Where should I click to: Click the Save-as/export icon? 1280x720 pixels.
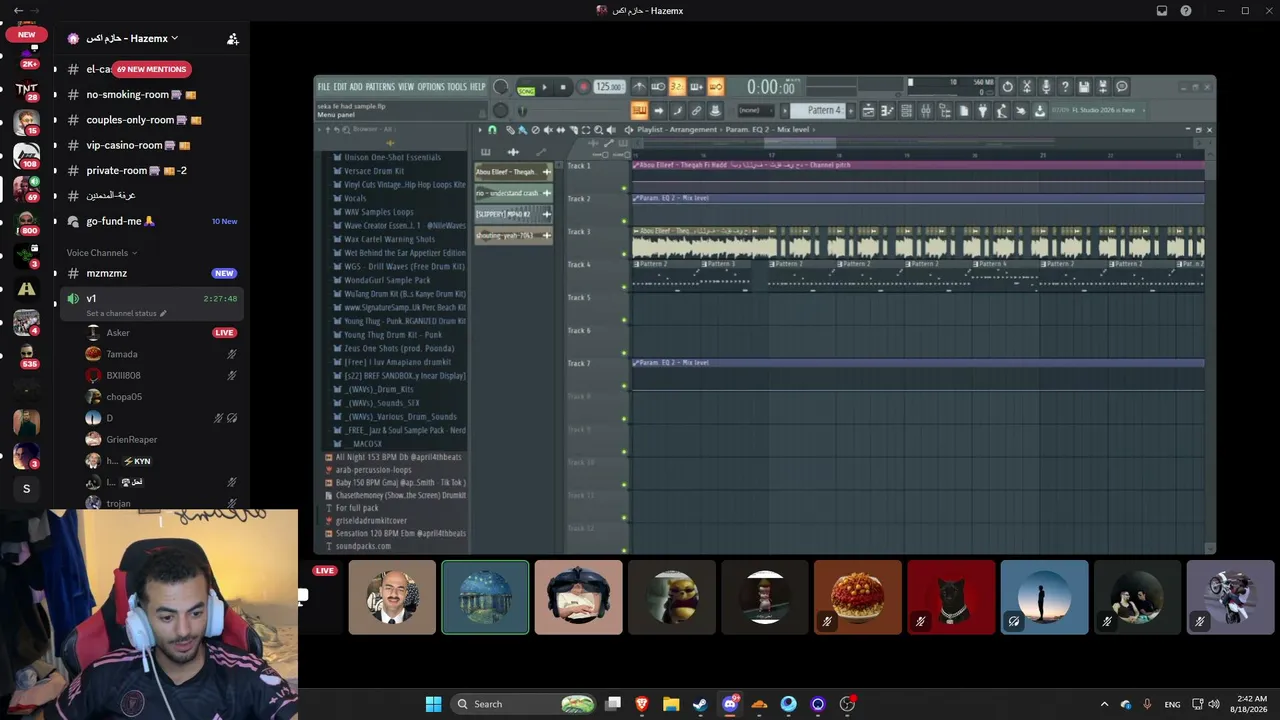(x=1103, y=87)
